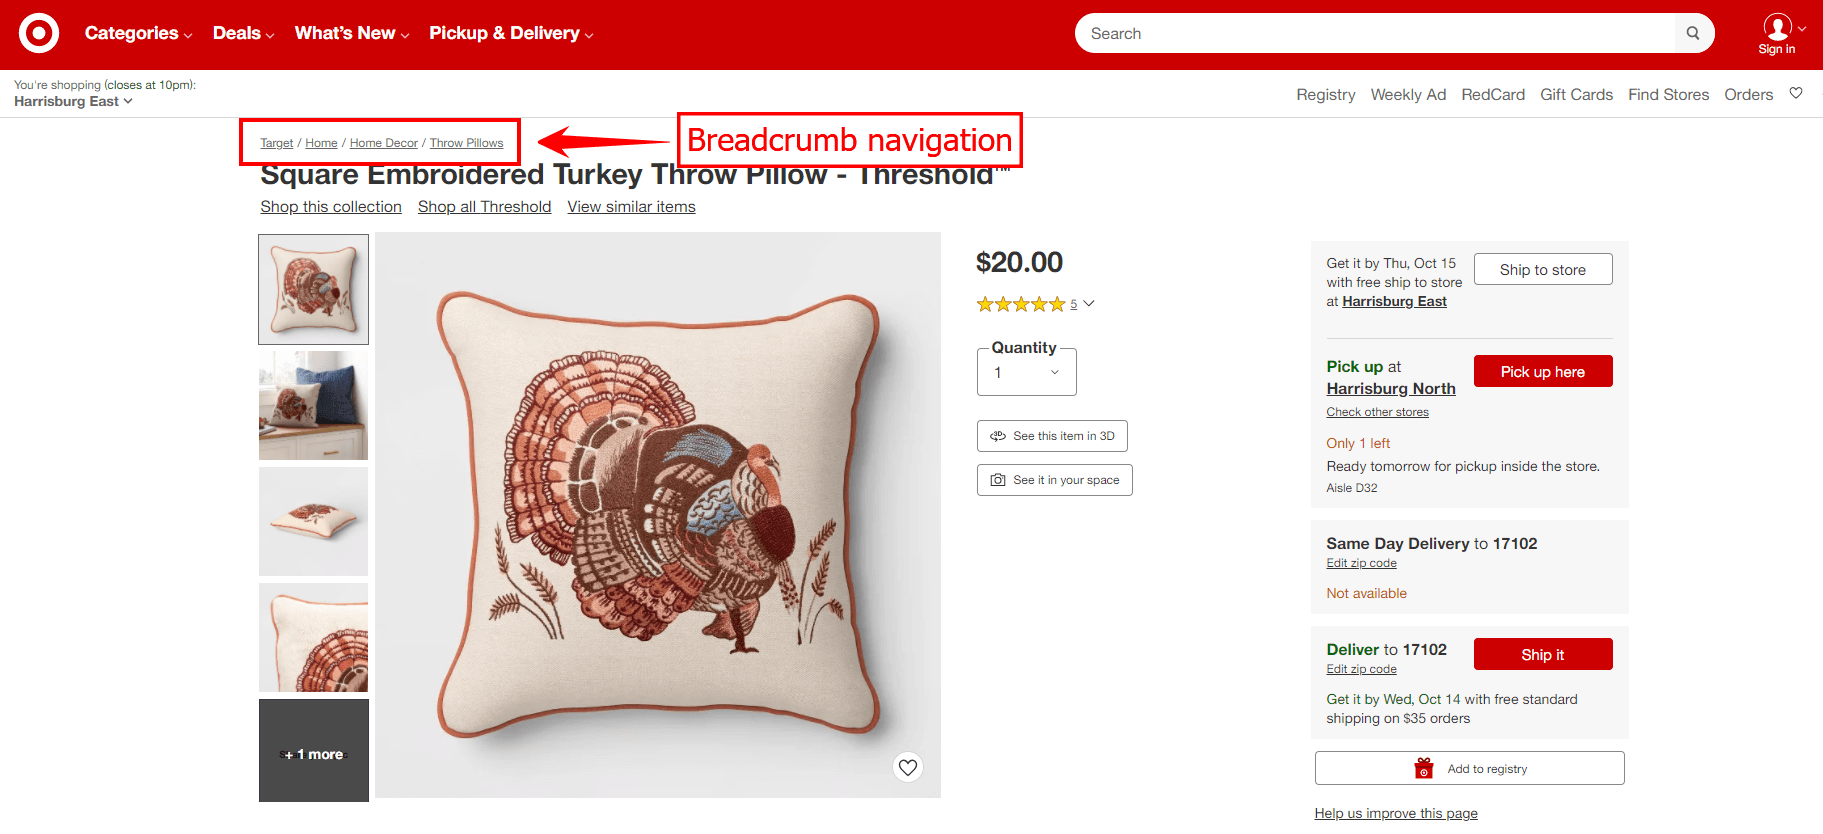Click the Pick up here button

tap(1542, 371)
